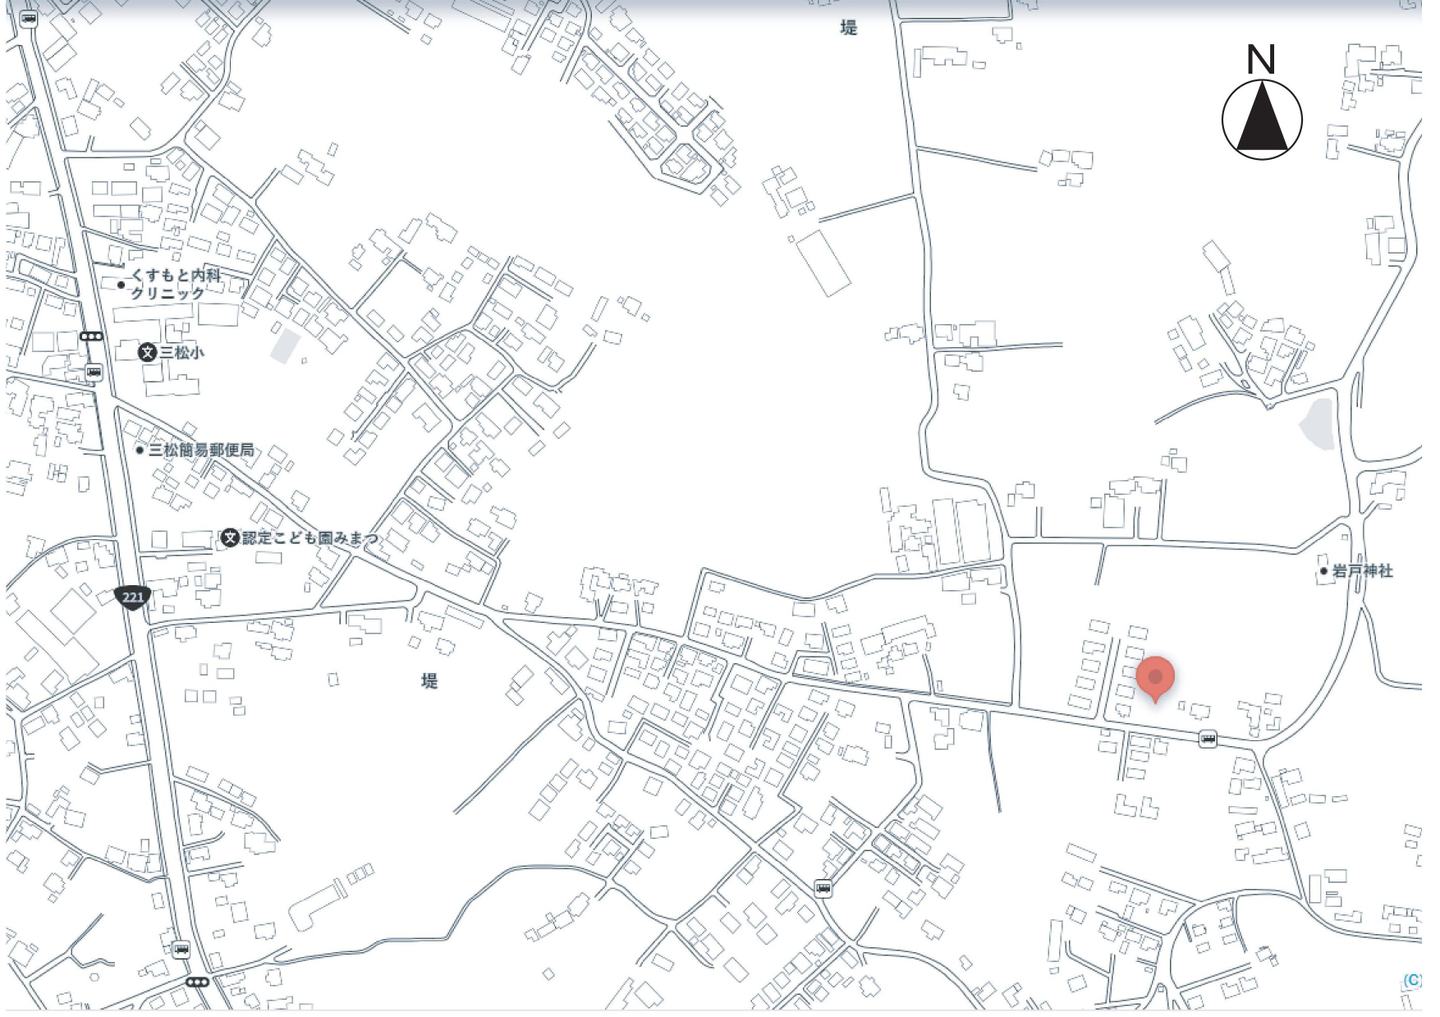1440x1017 pixels.
Task: Open the くすもと内科クリニック place label
Action: point(174,284)
